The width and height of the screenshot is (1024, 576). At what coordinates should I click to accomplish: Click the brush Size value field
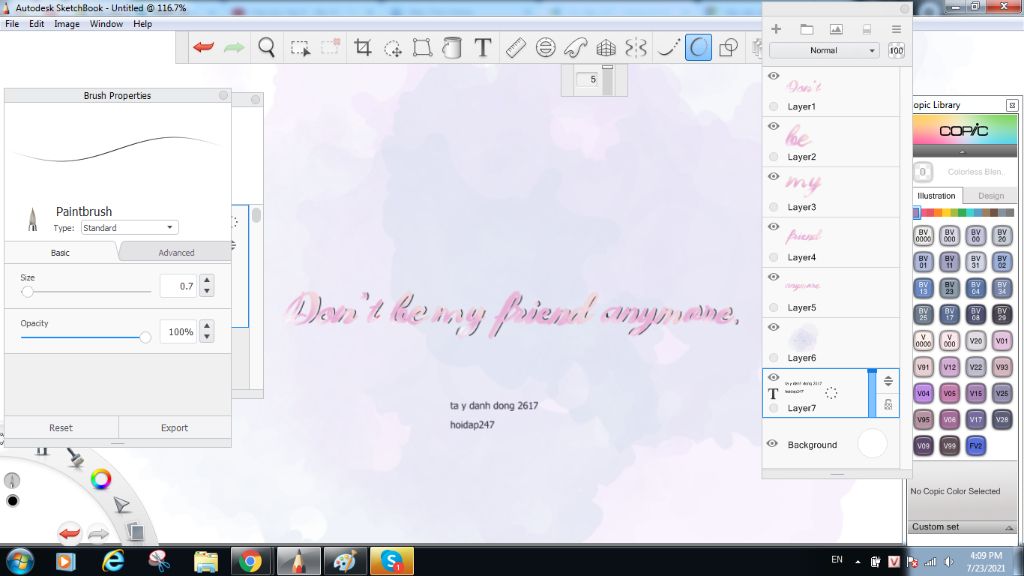click(178, 286)
